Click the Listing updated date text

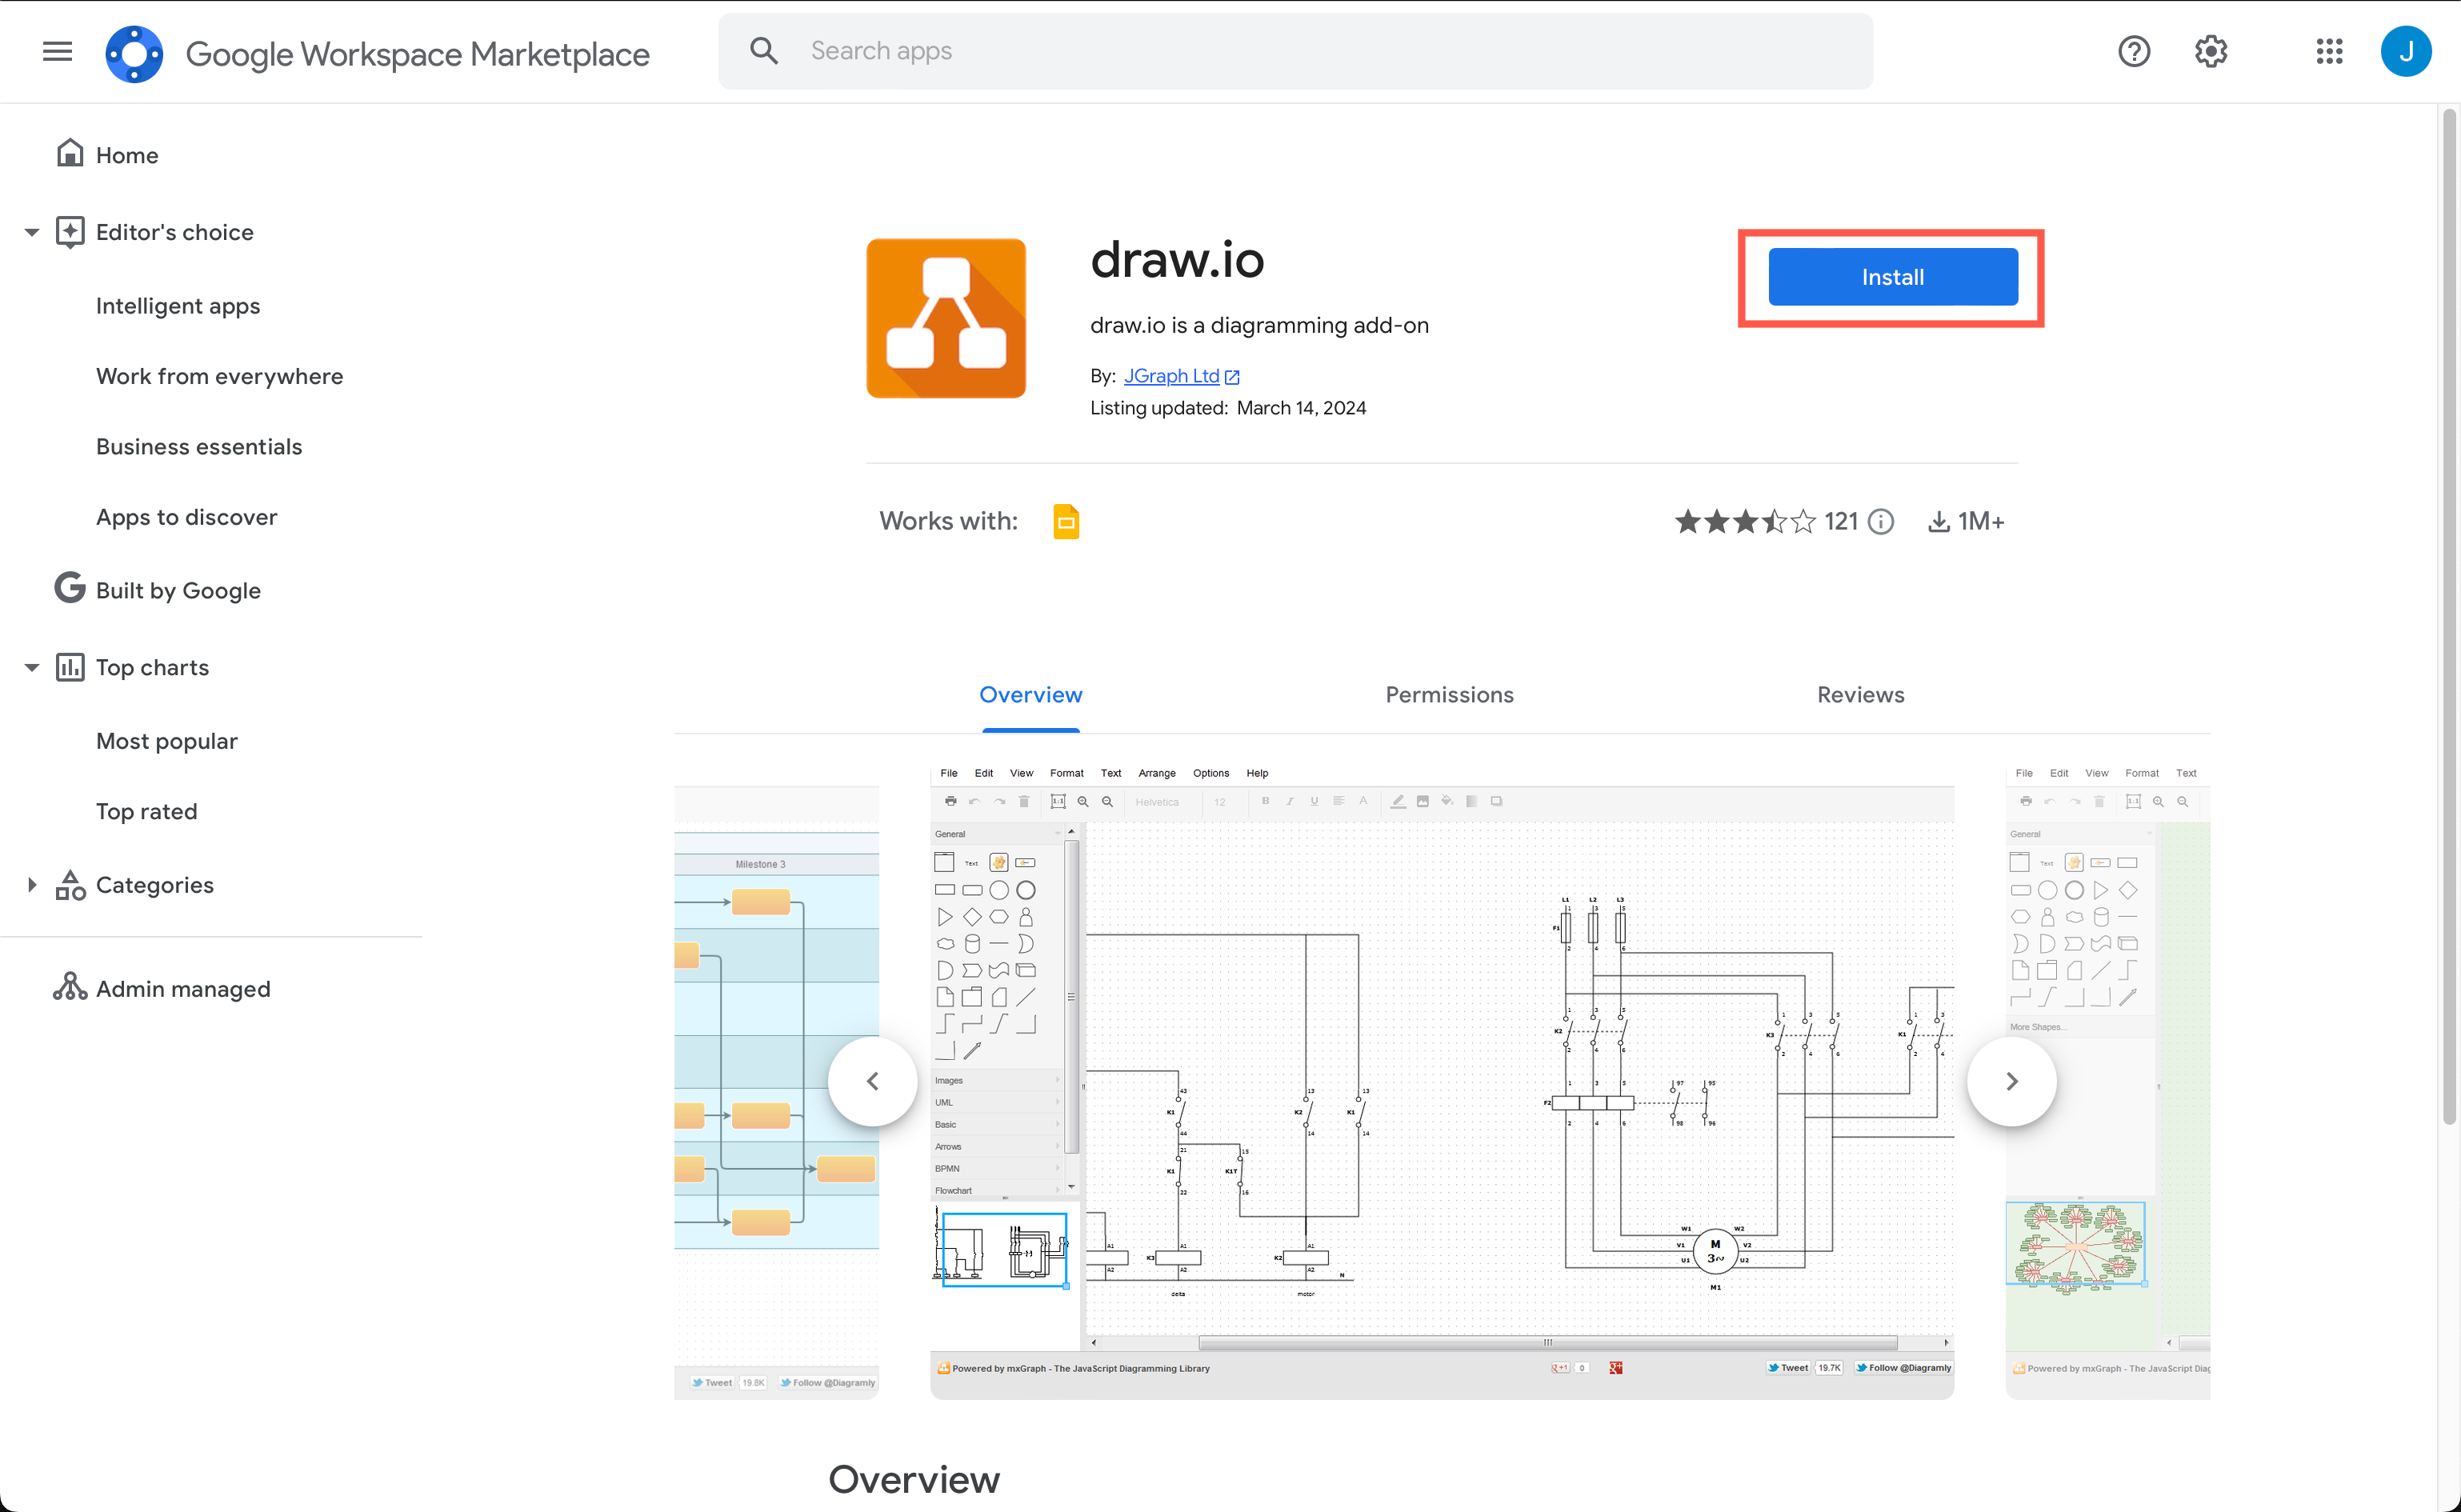pyautogui.click(x=1228, y=408)
